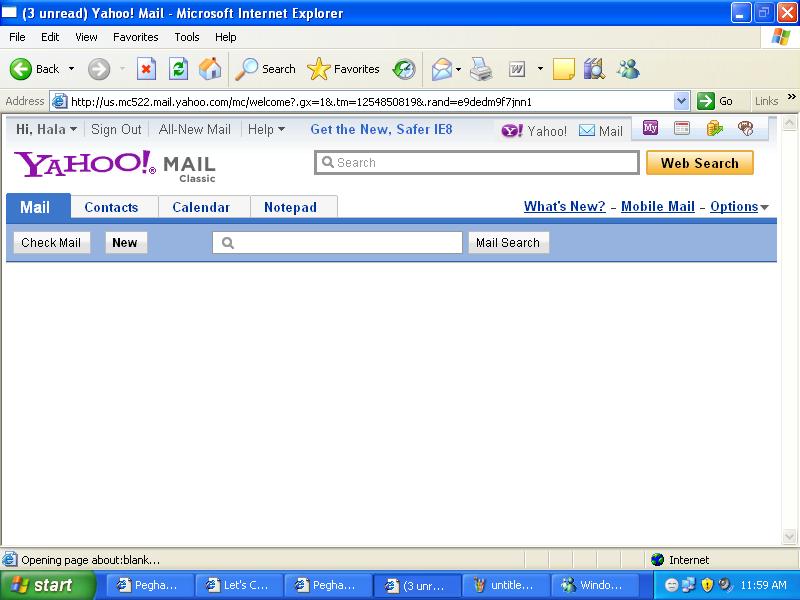Switch to the Calendar tab
Screen dimensions: 800x600
point(201,207)
